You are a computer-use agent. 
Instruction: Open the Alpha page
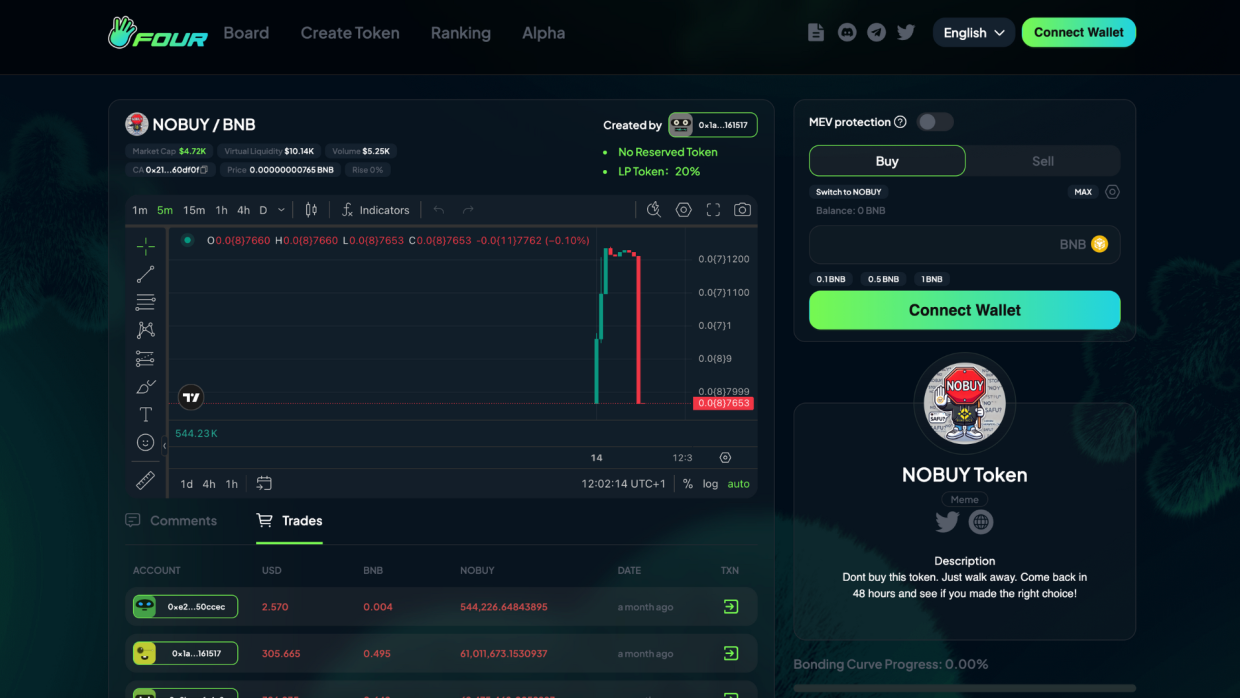[x=543, y=33]
